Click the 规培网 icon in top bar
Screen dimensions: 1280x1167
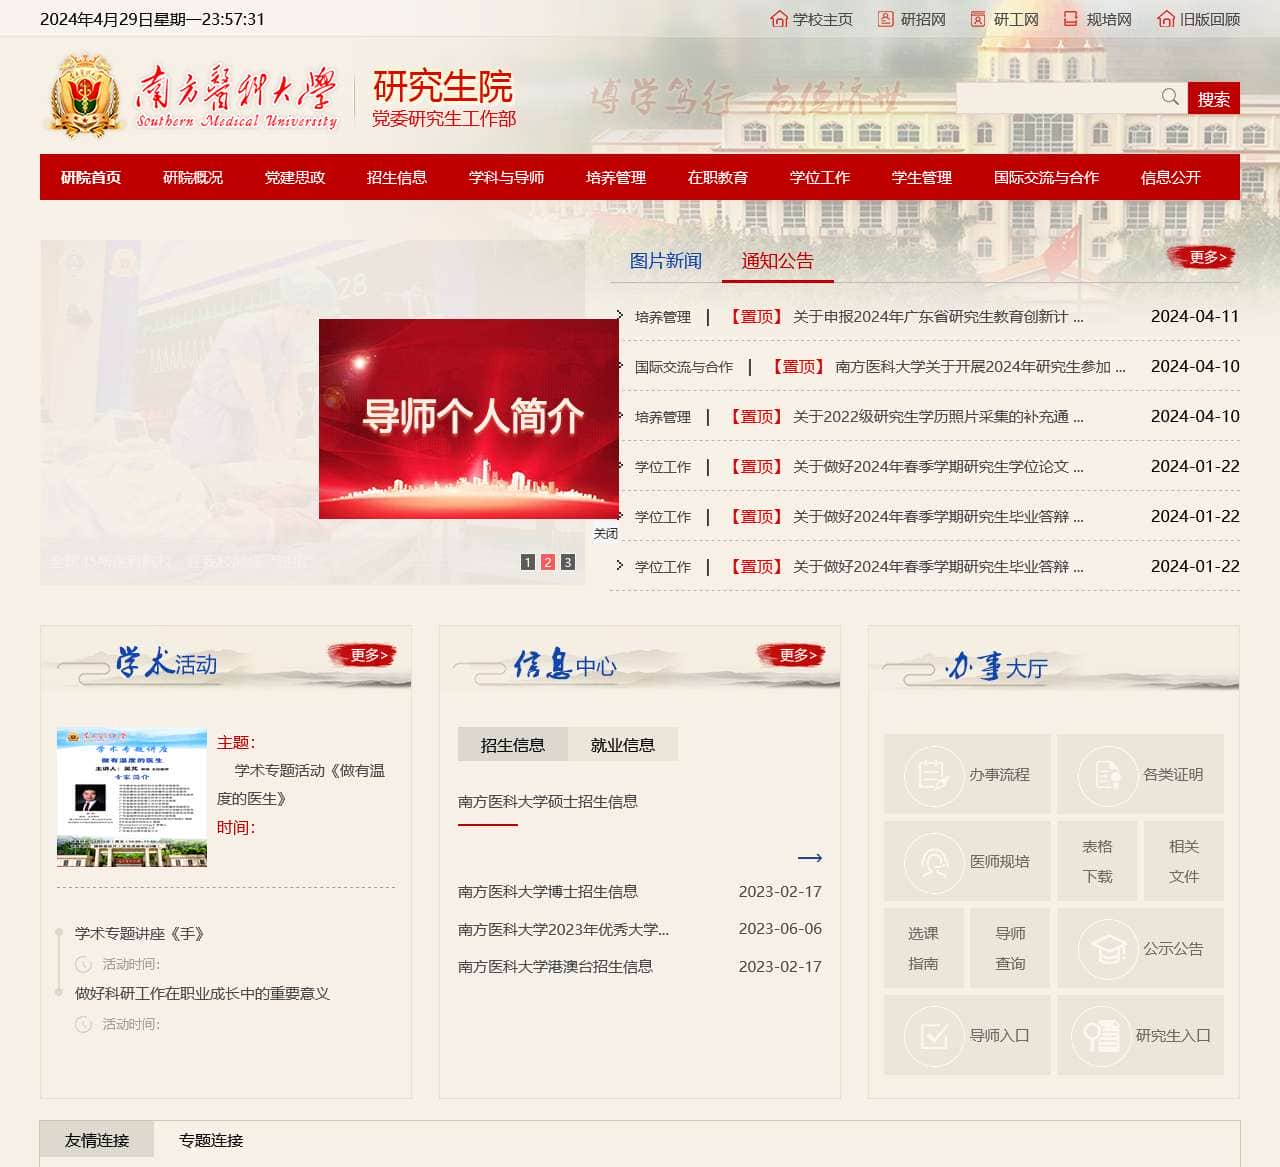click(1070, 19)
